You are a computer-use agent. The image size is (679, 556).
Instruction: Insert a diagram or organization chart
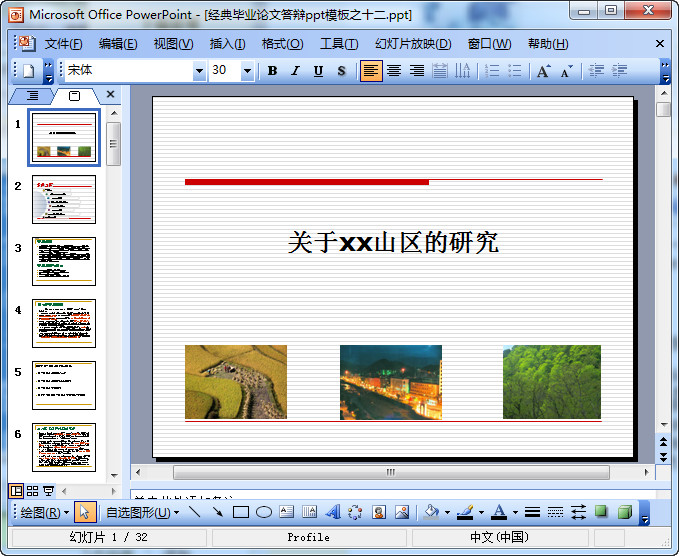pos(356,512)
